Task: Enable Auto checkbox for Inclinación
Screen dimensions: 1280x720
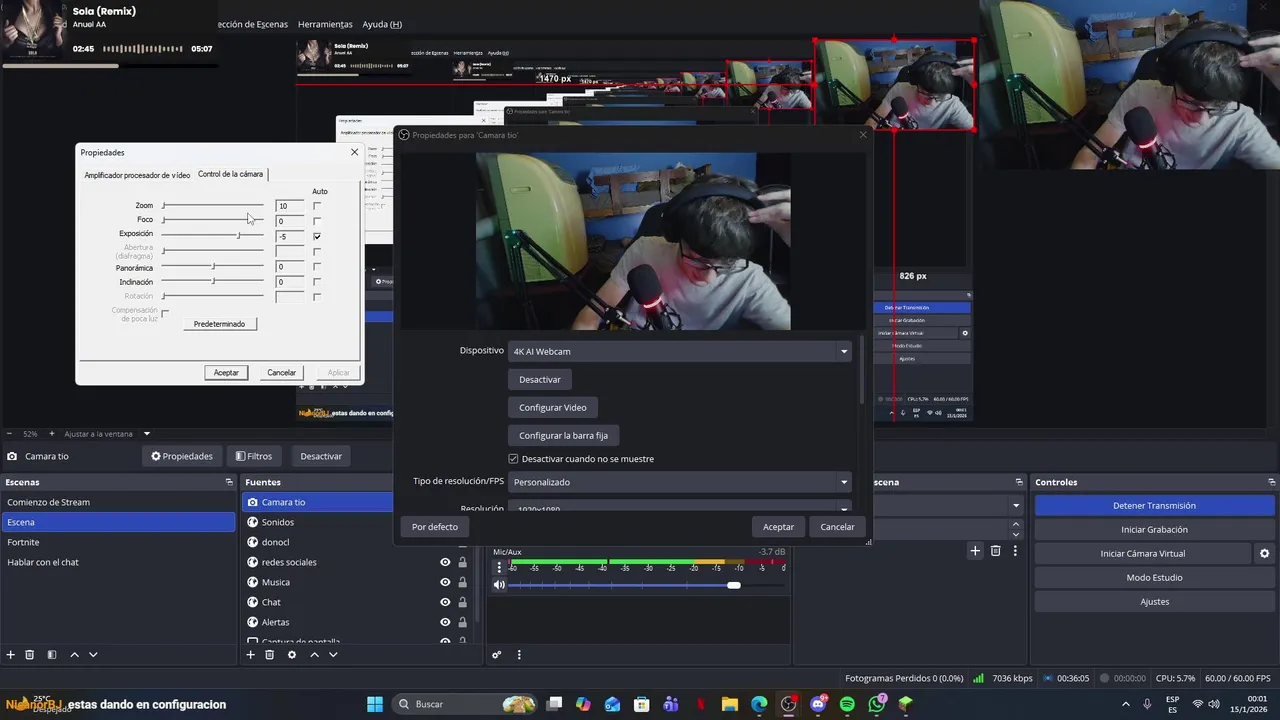Action: [x=317, y=282]
